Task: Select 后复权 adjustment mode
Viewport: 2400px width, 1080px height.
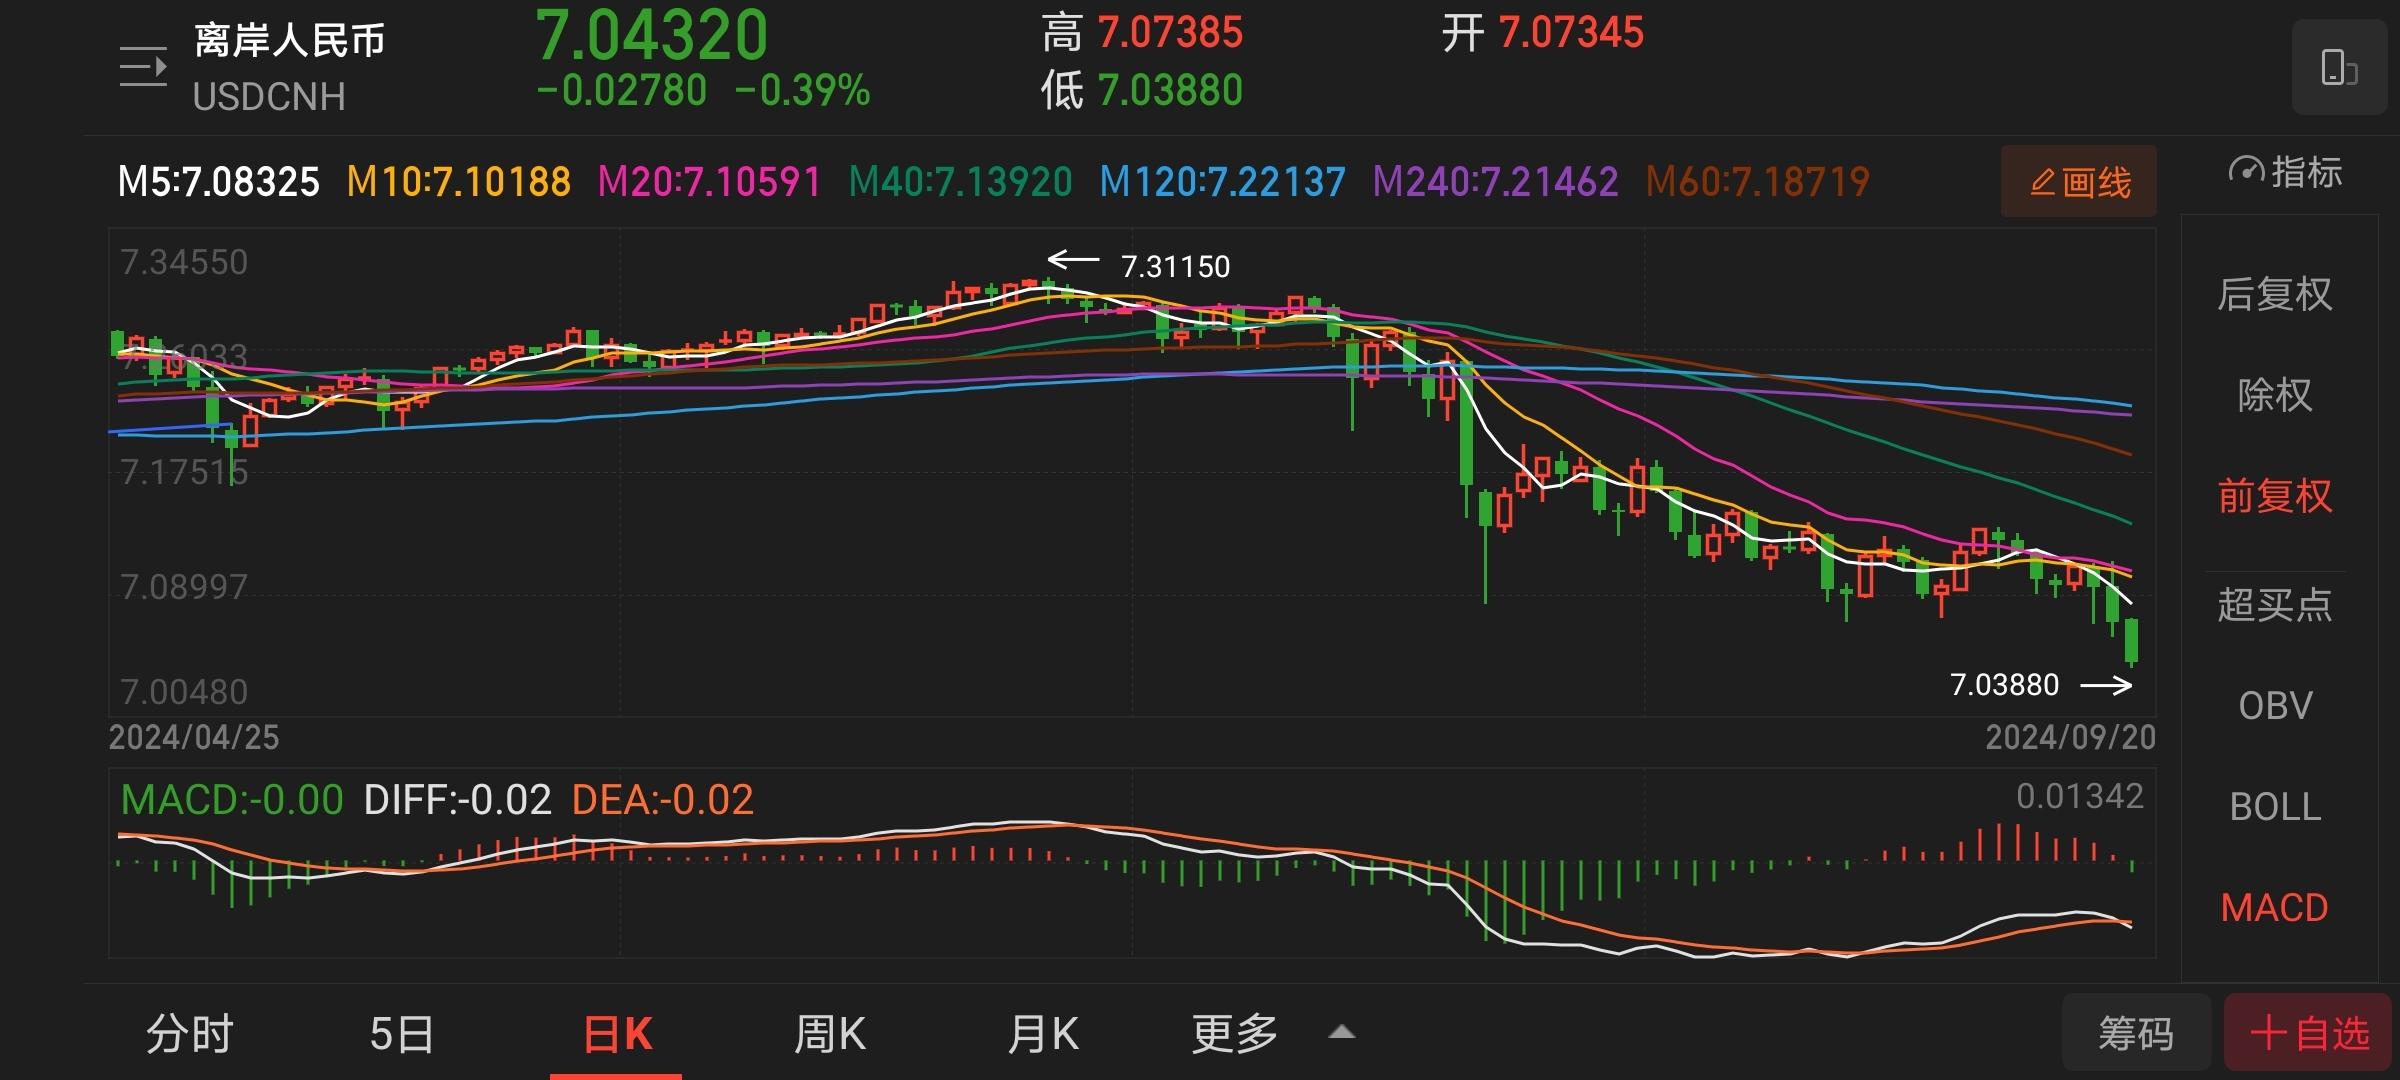Action: click(2275, 294)
